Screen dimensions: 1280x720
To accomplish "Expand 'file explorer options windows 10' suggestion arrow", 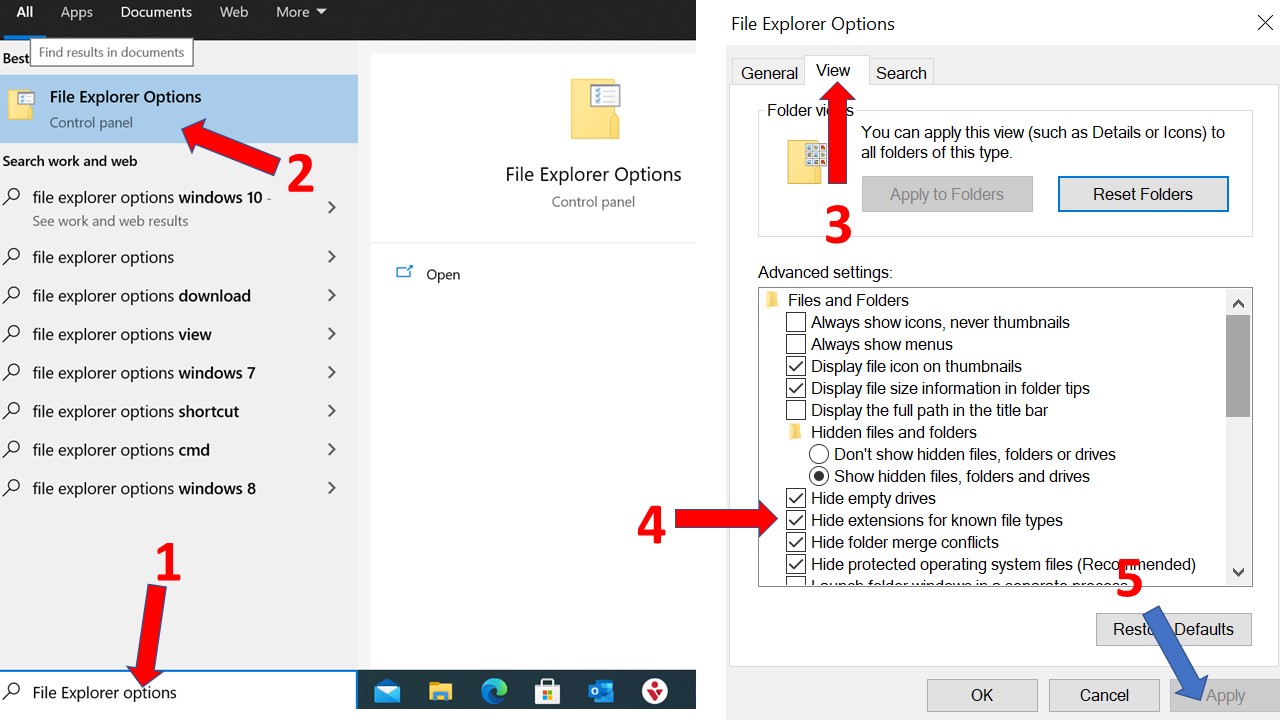I will (332, 207).
